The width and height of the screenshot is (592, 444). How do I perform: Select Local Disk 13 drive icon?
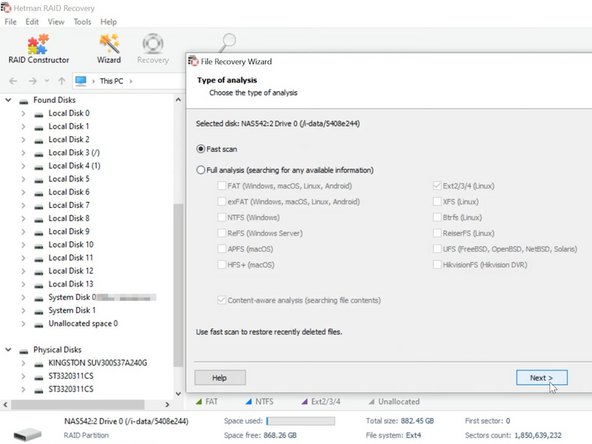[x=39, y=285]
